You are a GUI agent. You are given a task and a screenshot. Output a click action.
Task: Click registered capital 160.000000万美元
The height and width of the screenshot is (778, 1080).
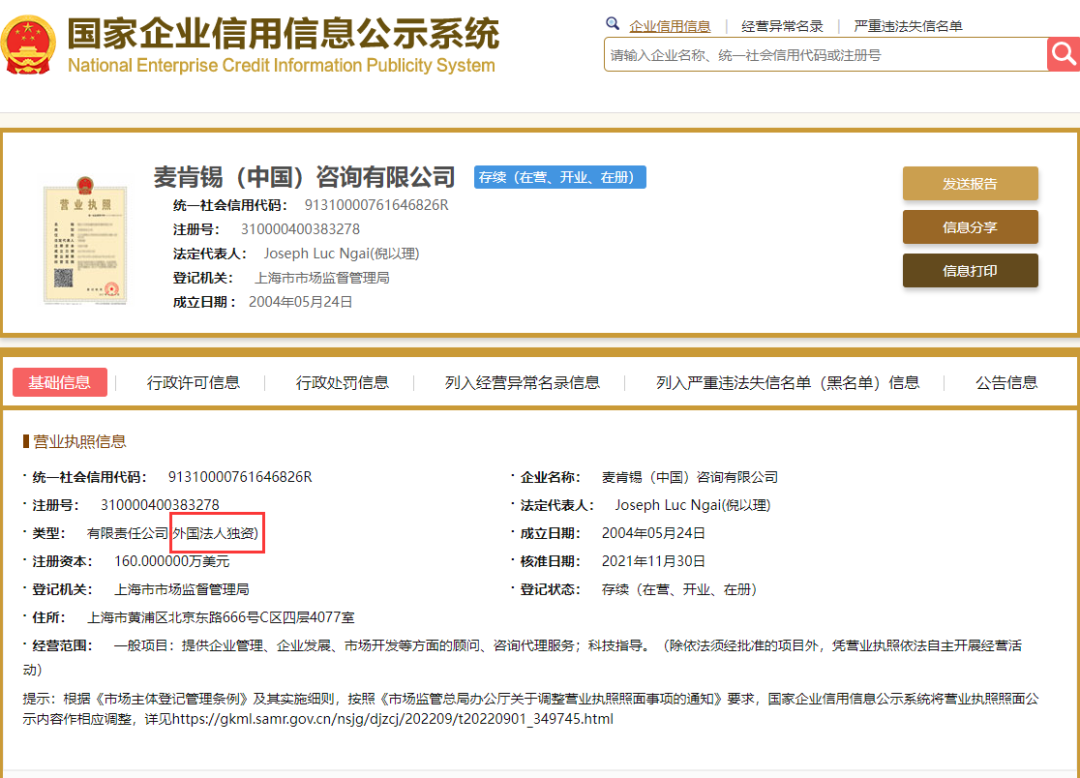[x=172, y=561]
